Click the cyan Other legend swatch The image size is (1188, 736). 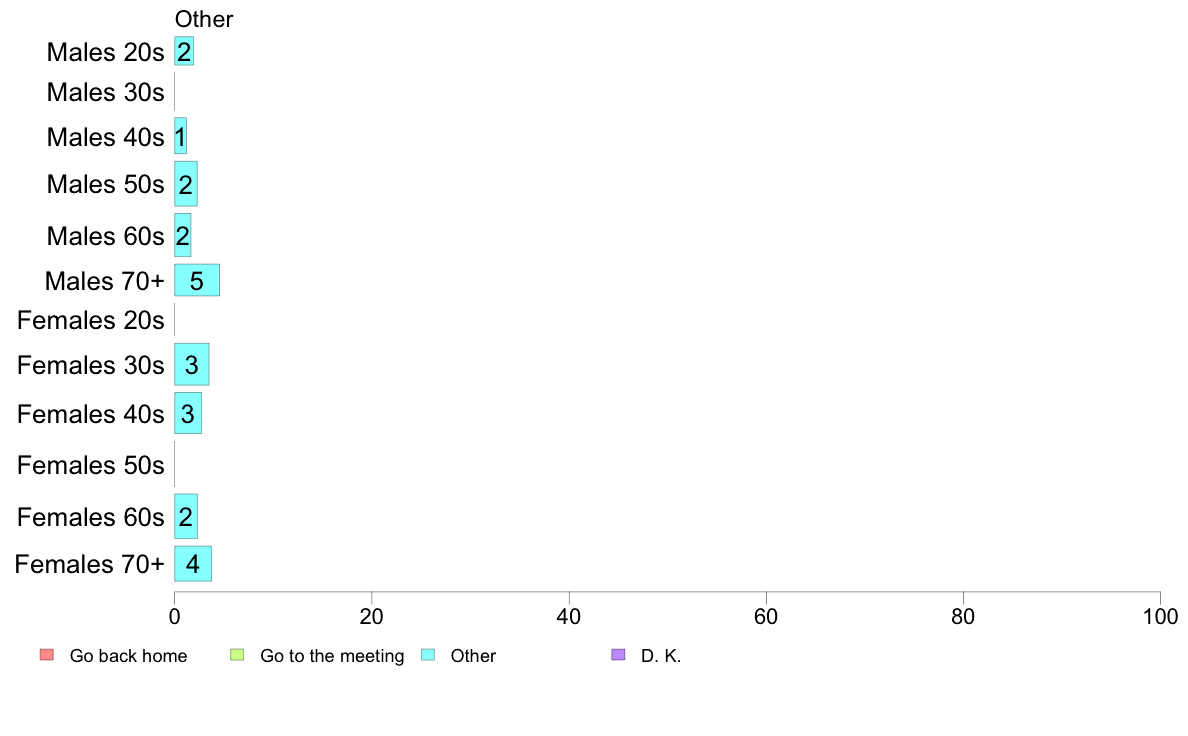click(x=428, y=655)
